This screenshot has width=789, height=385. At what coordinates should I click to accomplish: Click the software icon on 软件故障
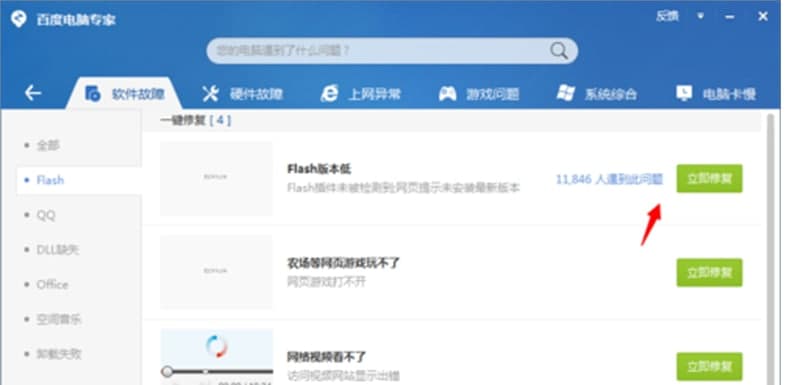click(93, 94)
